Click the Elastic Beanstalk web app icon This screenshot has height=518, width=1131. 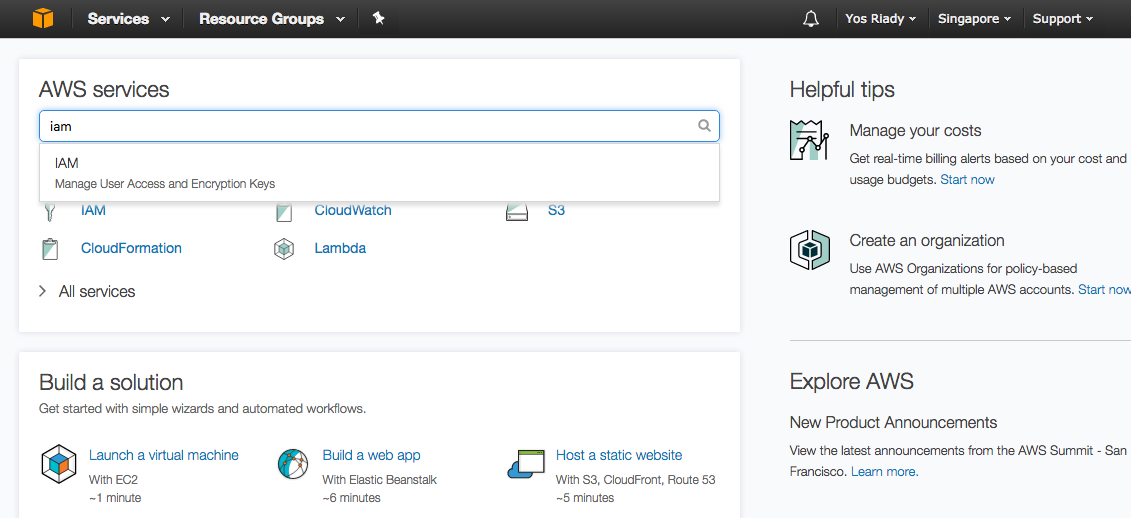293,464
